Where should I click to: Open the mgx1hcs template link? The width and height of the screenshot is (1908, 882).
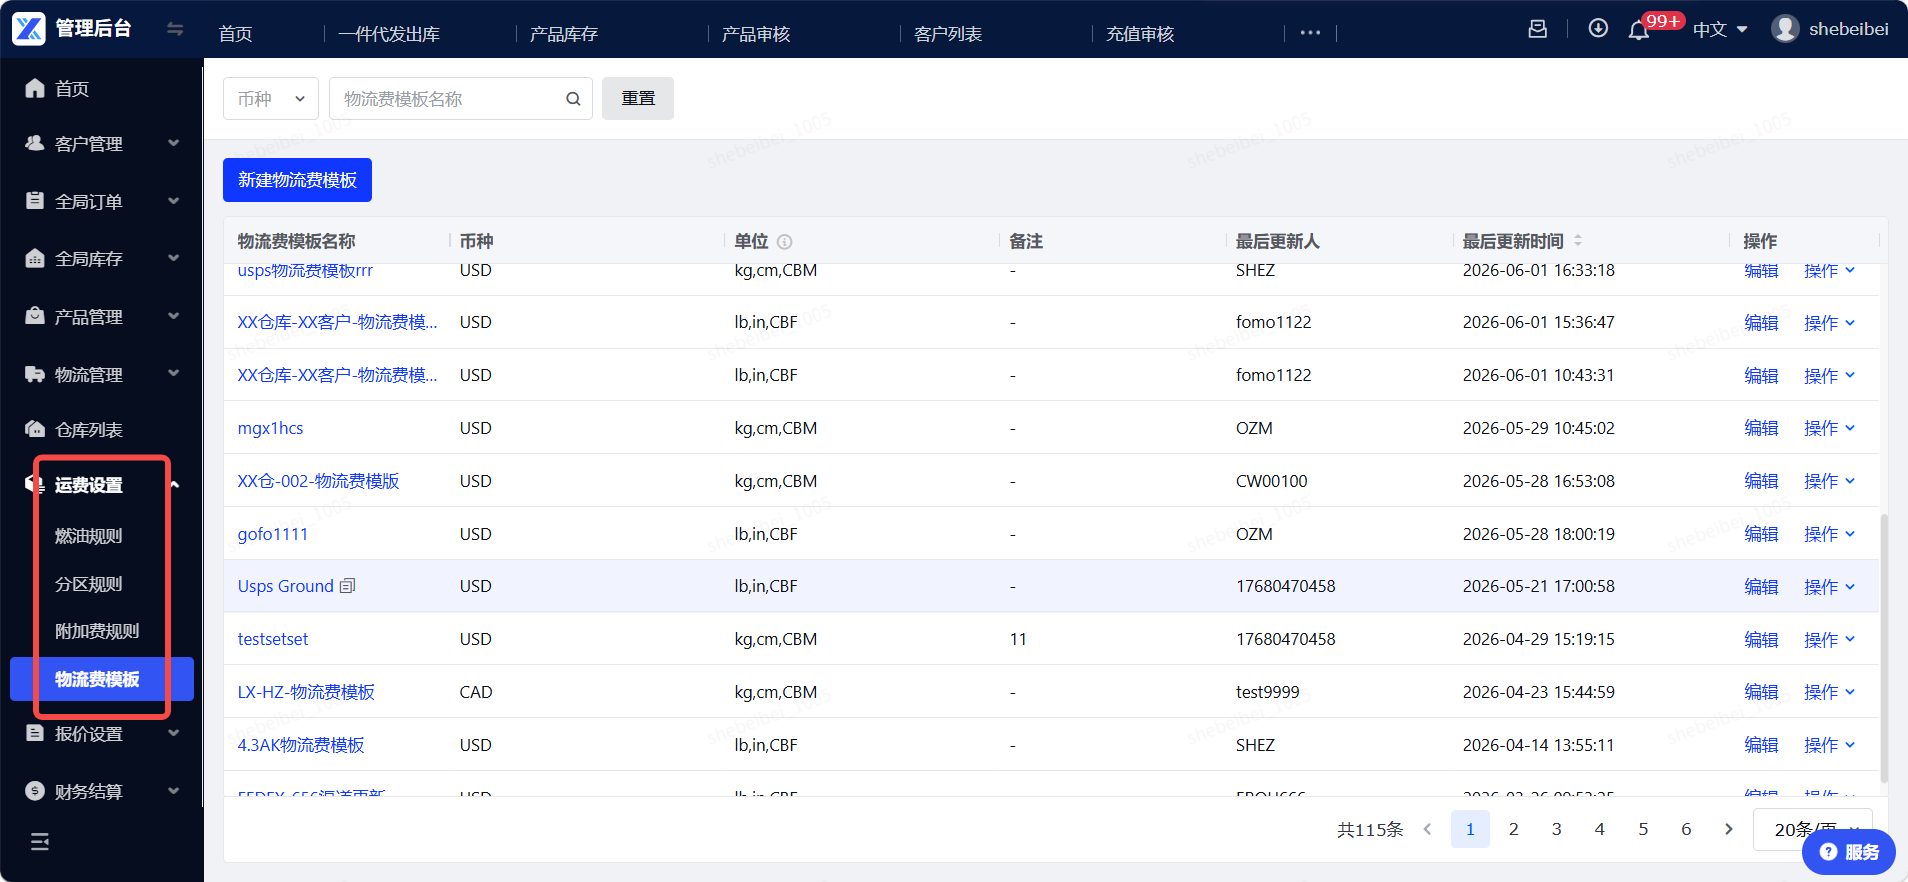(x=270, y=428)
